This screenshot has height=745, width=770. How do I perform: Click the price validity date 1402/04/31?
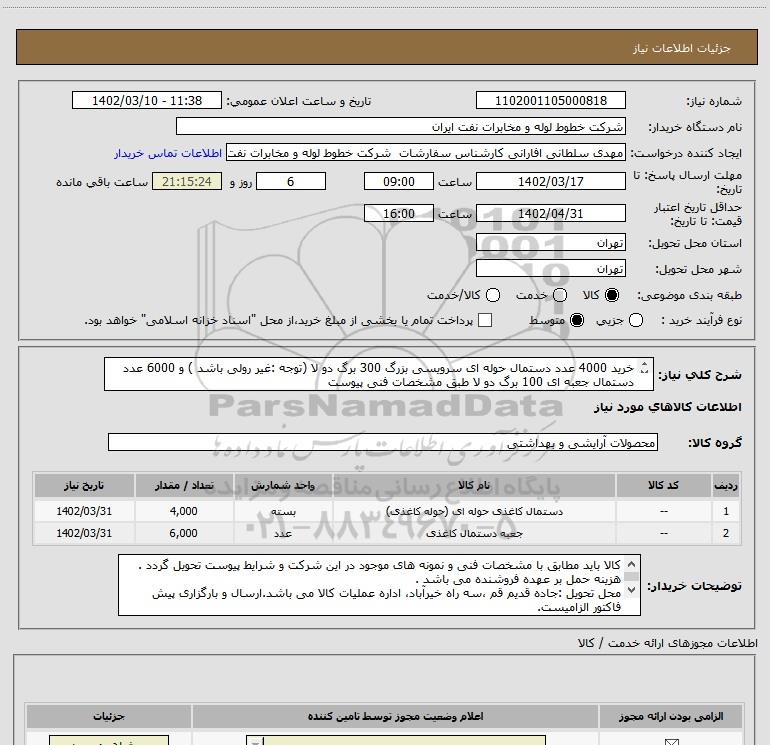[550, 213]
